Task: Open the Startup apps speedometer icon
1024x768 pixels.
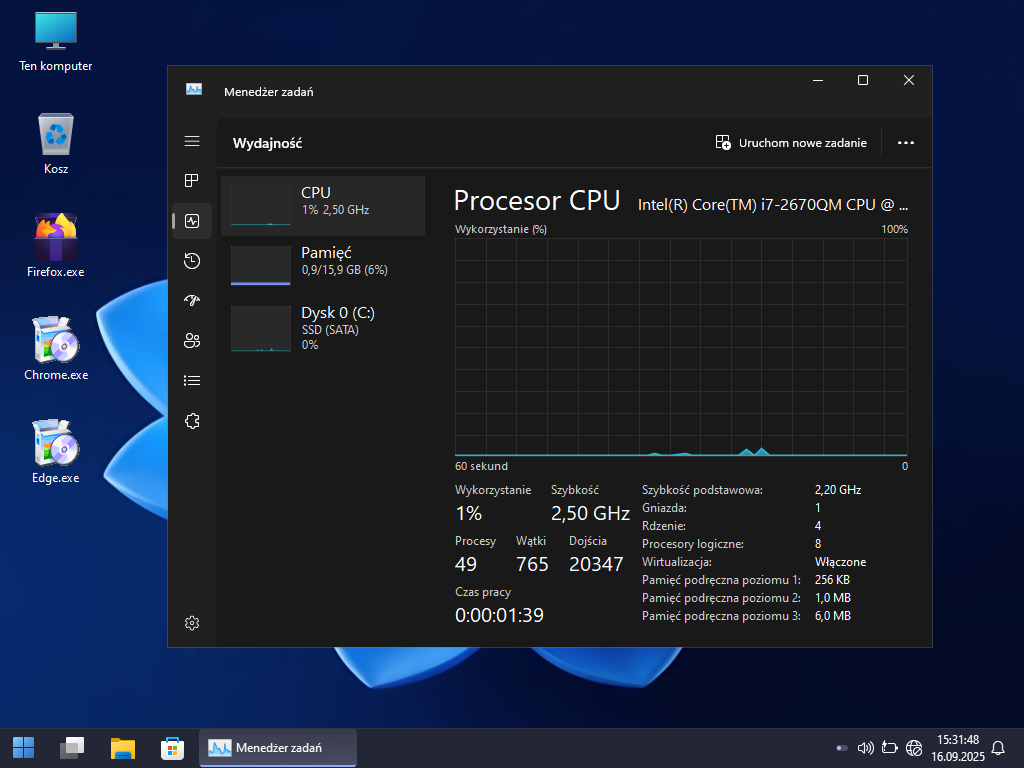Action: point(192,301)
